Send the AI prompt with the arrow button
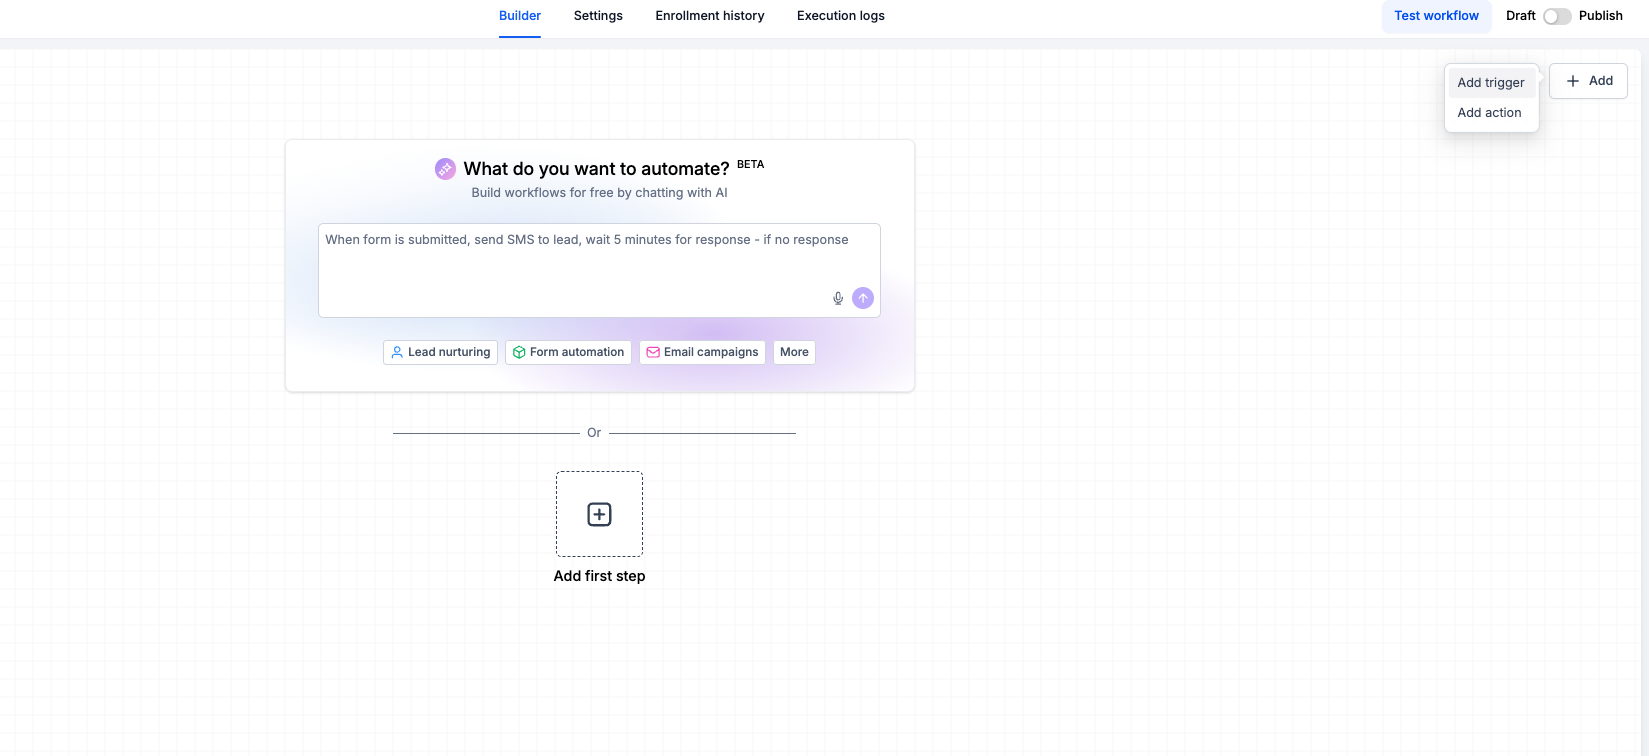The width and height of the screenshot is (1649, 756). click(863, 298)
